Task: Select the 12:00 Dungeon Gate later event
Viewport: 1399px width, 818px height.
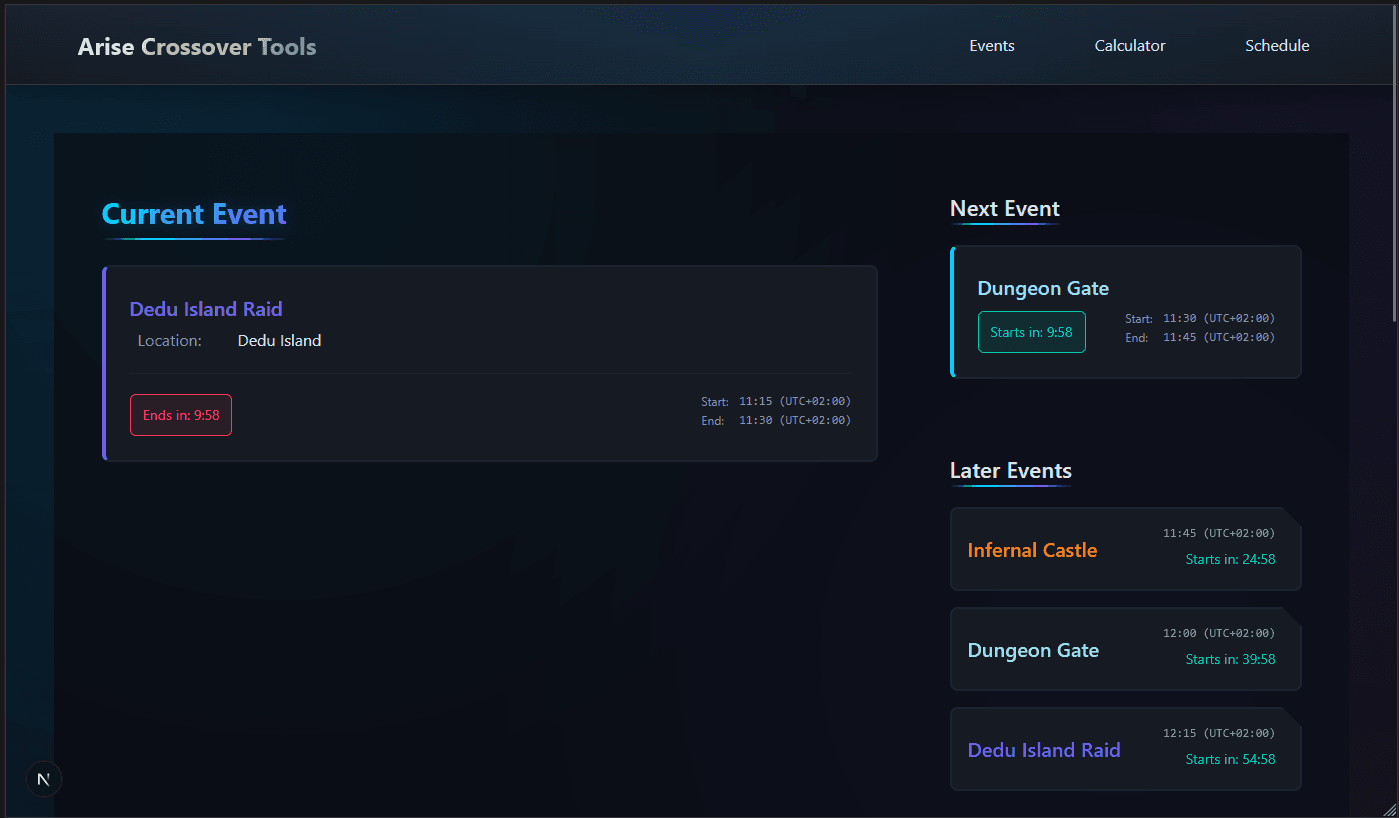Action: pos(1126,649)
